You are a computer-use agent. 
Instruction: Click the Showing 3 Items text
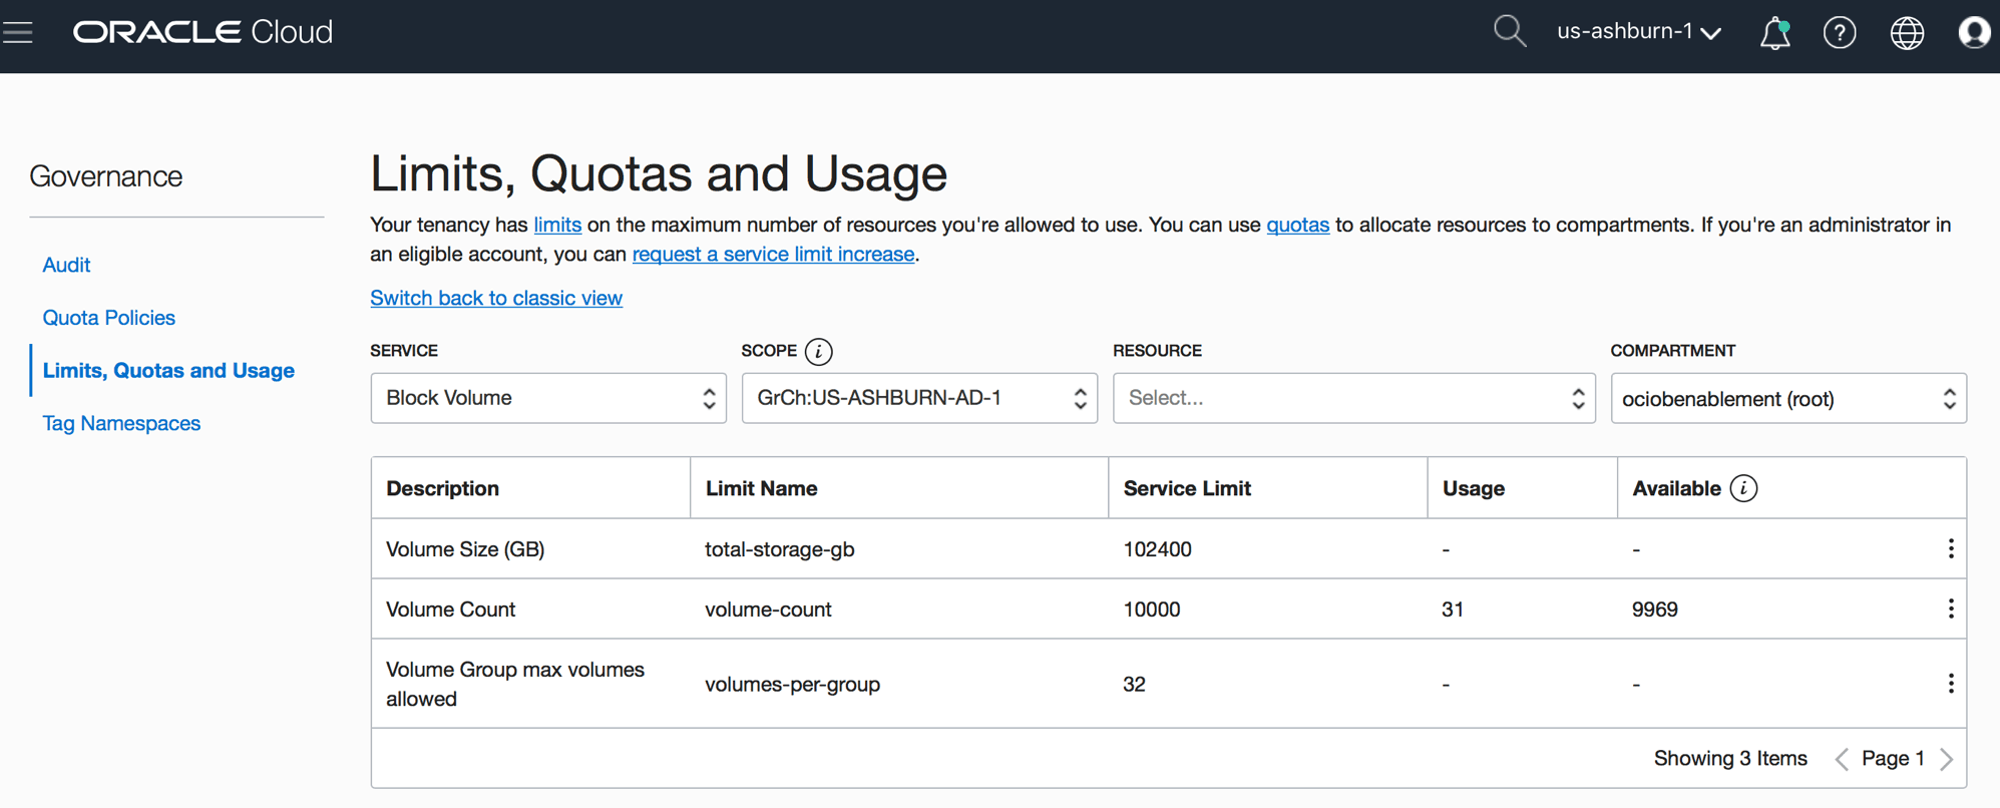1730,758
